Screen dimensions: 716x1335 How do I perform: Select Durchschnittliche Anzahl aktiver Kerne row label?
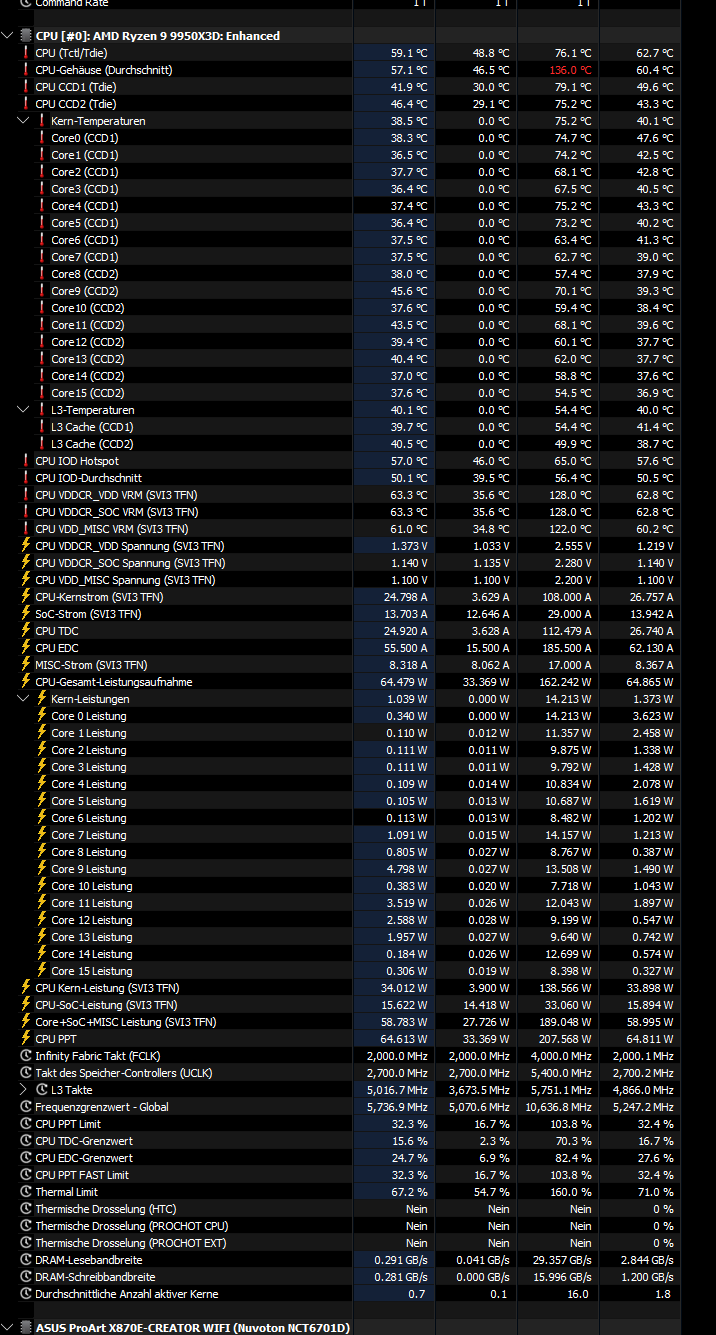[x=126, y=1294]
